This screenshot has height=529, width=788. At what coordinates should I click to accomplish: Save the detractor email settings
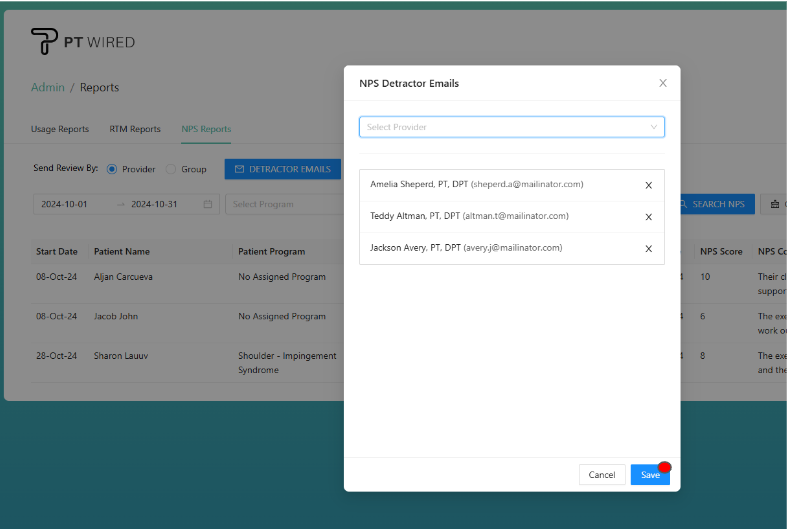tap(650, 475)
